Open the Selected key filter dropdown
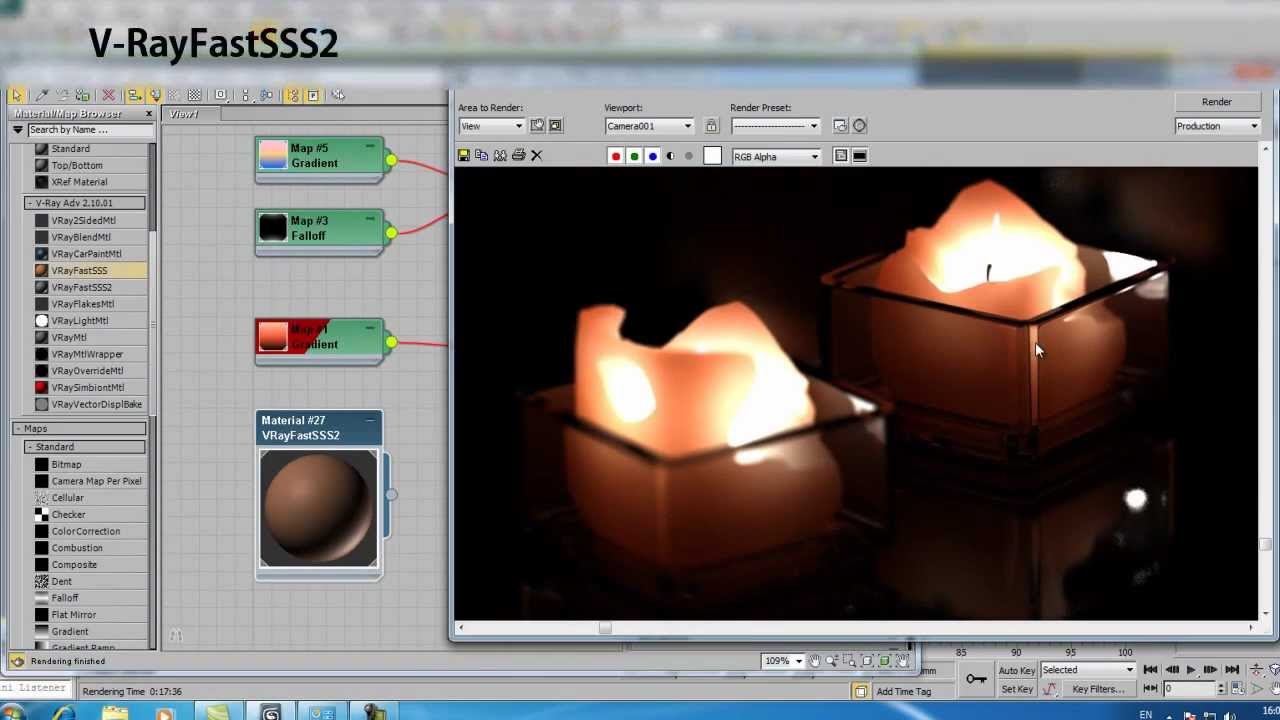 click(x=1088, y=671)
